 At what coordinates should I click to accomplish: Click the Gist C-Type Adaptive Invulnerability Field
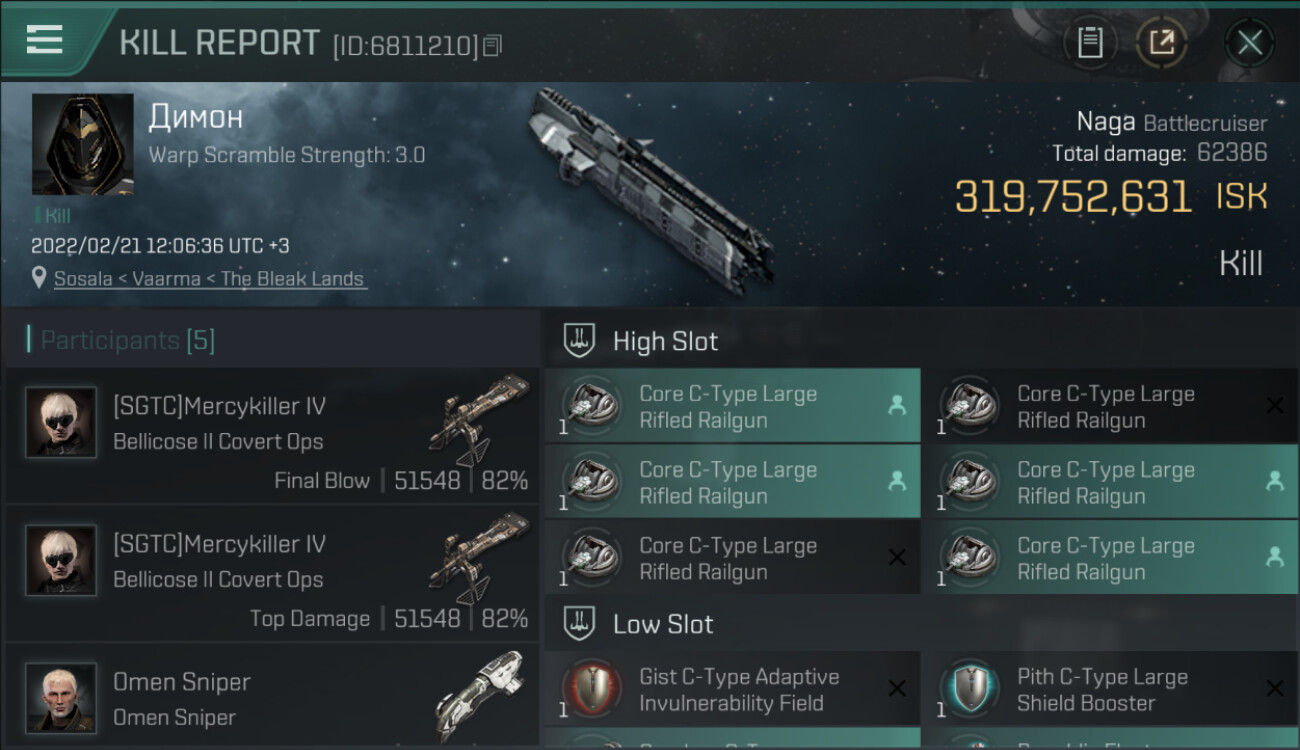(732, 689)
